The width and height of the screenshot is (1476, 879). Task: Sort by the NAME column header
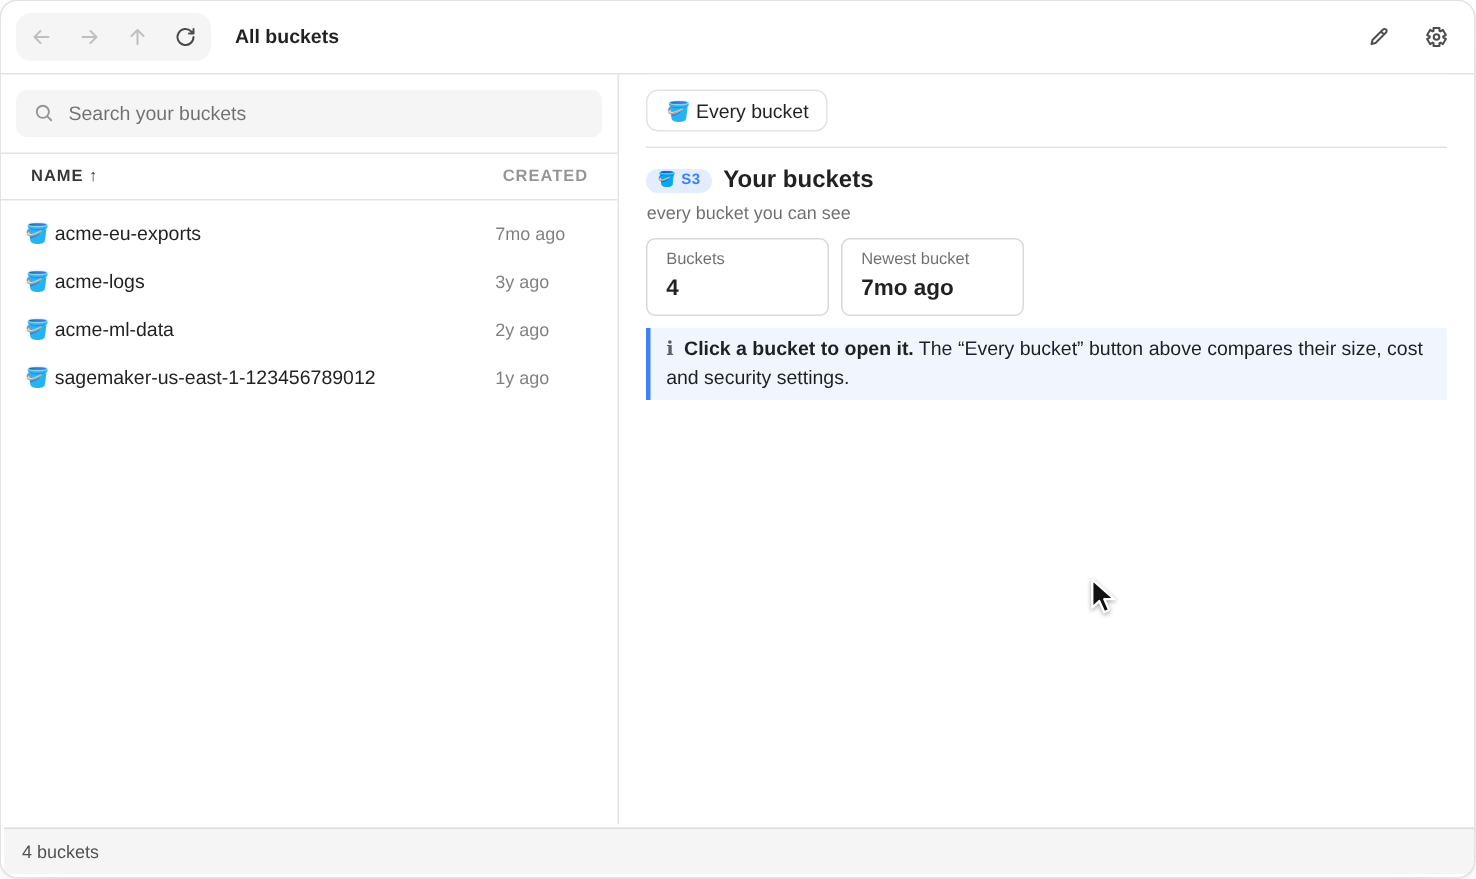tap(64, 175)
